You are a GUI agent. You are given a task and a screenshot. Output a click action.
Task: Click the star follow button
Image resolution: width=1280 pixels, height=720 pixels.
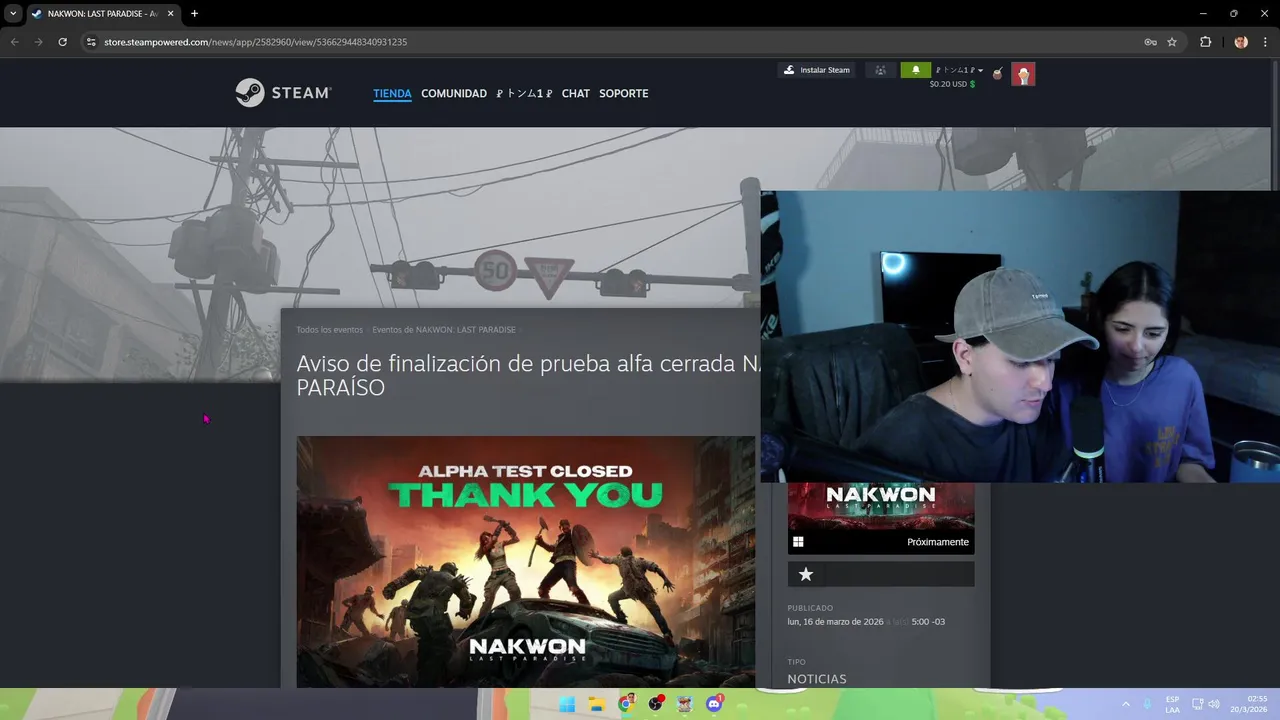(x=806, y=574)
